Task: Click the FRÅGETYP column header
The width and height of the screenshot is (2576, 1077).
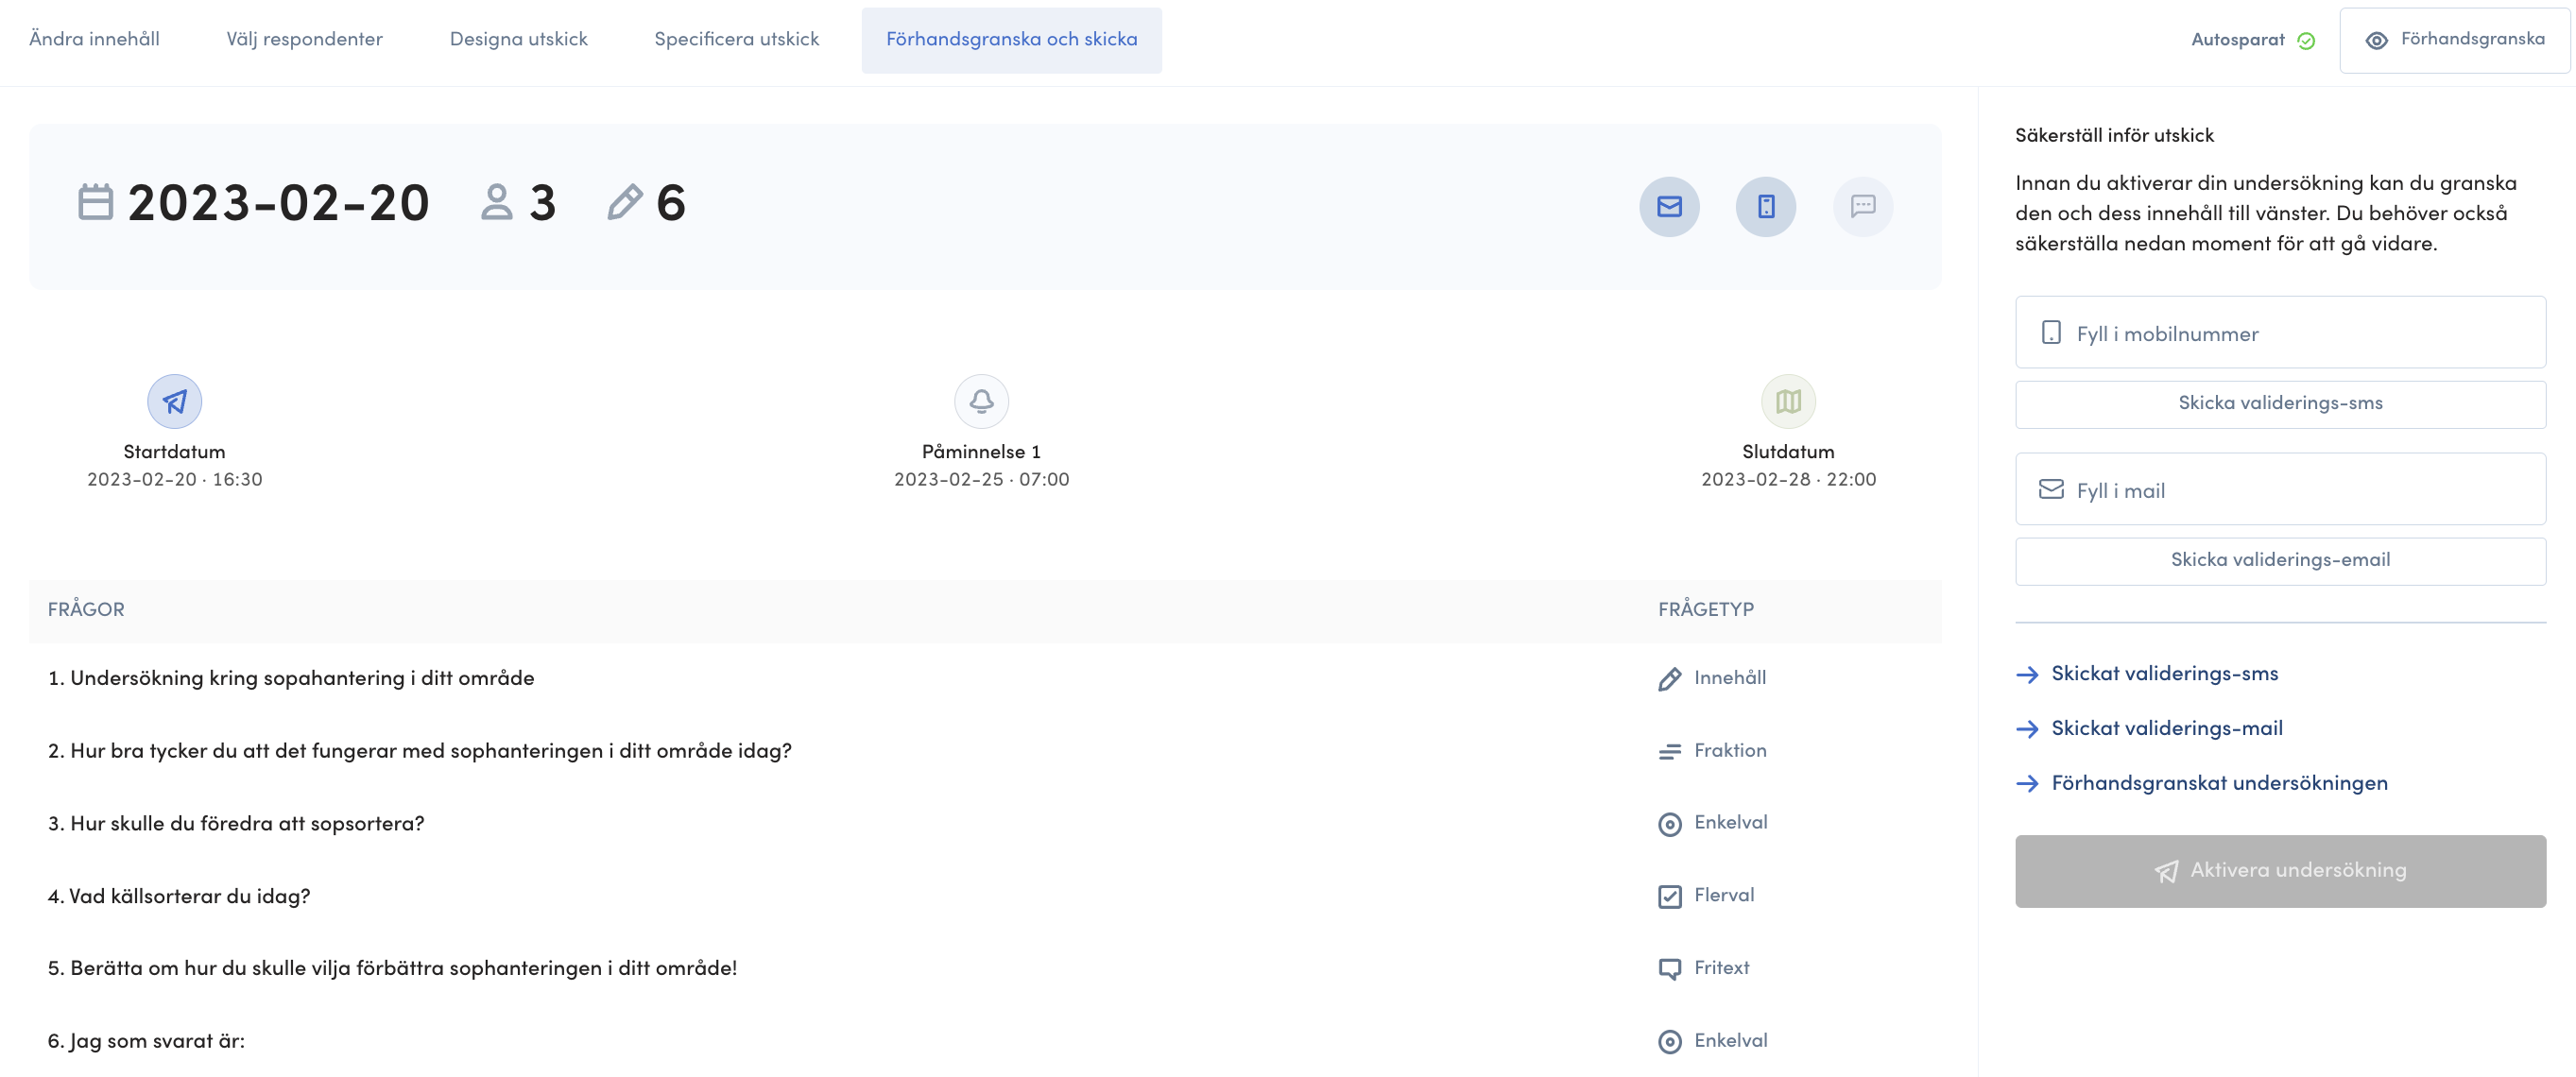Action: (1705, 610)
